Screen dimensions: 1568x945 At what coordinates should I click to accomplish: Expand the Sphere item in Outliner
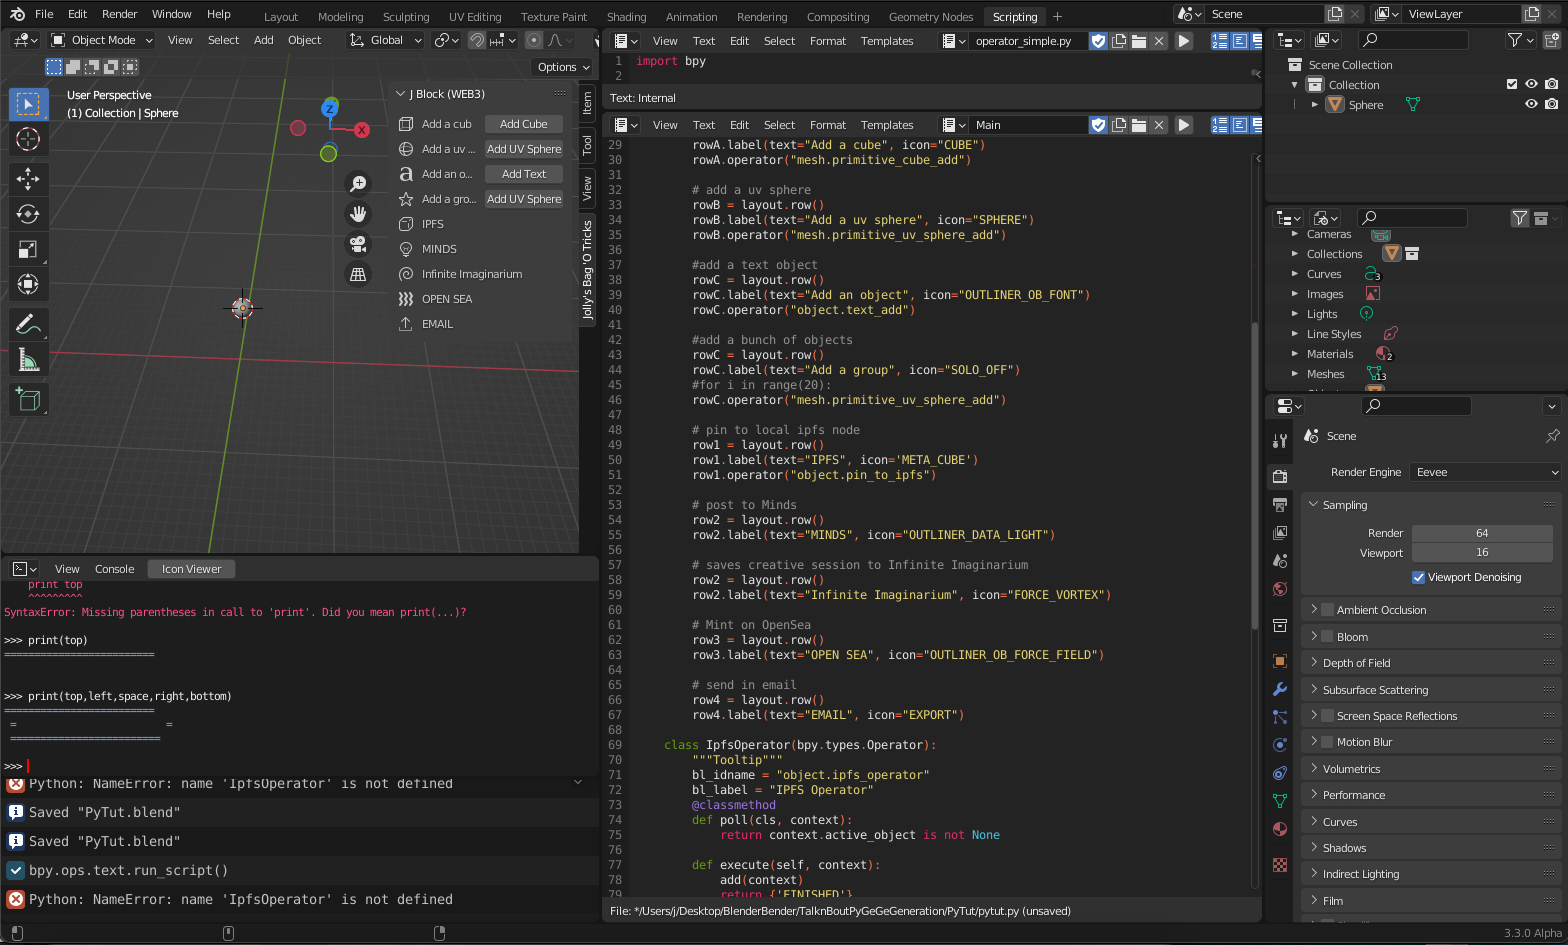point(1315,104)
